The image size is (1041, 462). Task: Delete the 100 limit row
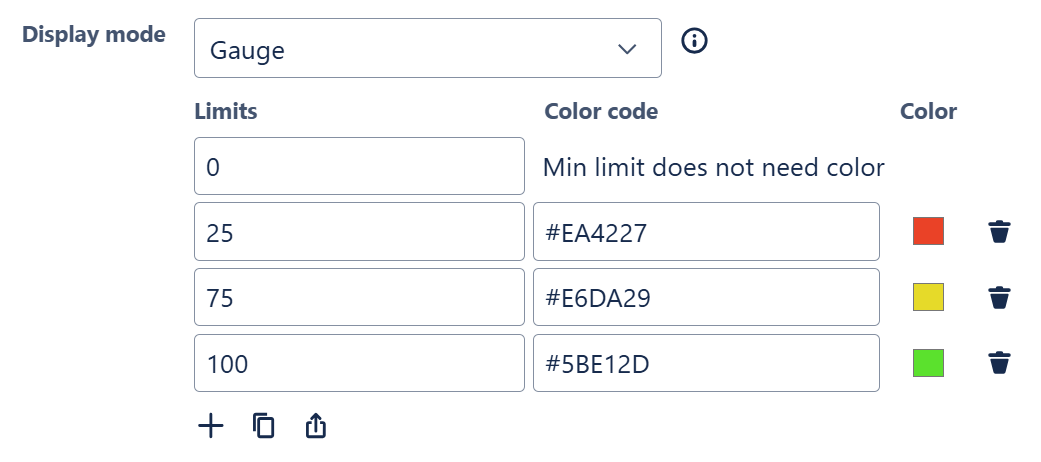tap(998, 362)
